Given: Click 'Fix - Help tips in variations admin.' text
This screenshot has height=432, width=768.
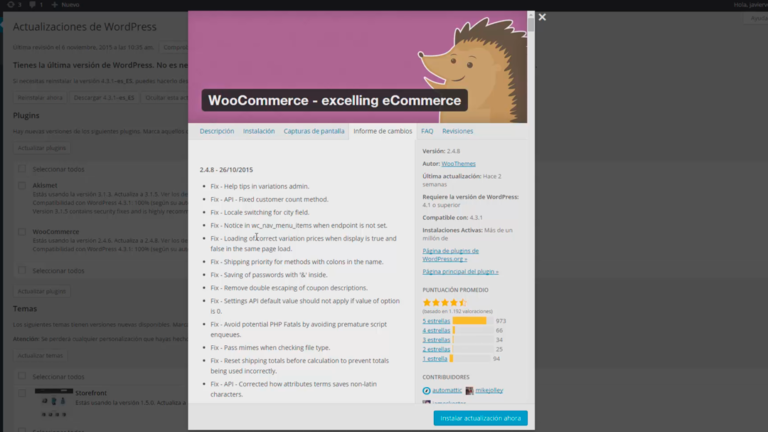Looking at the screenshot, I should tap(260, 186).
